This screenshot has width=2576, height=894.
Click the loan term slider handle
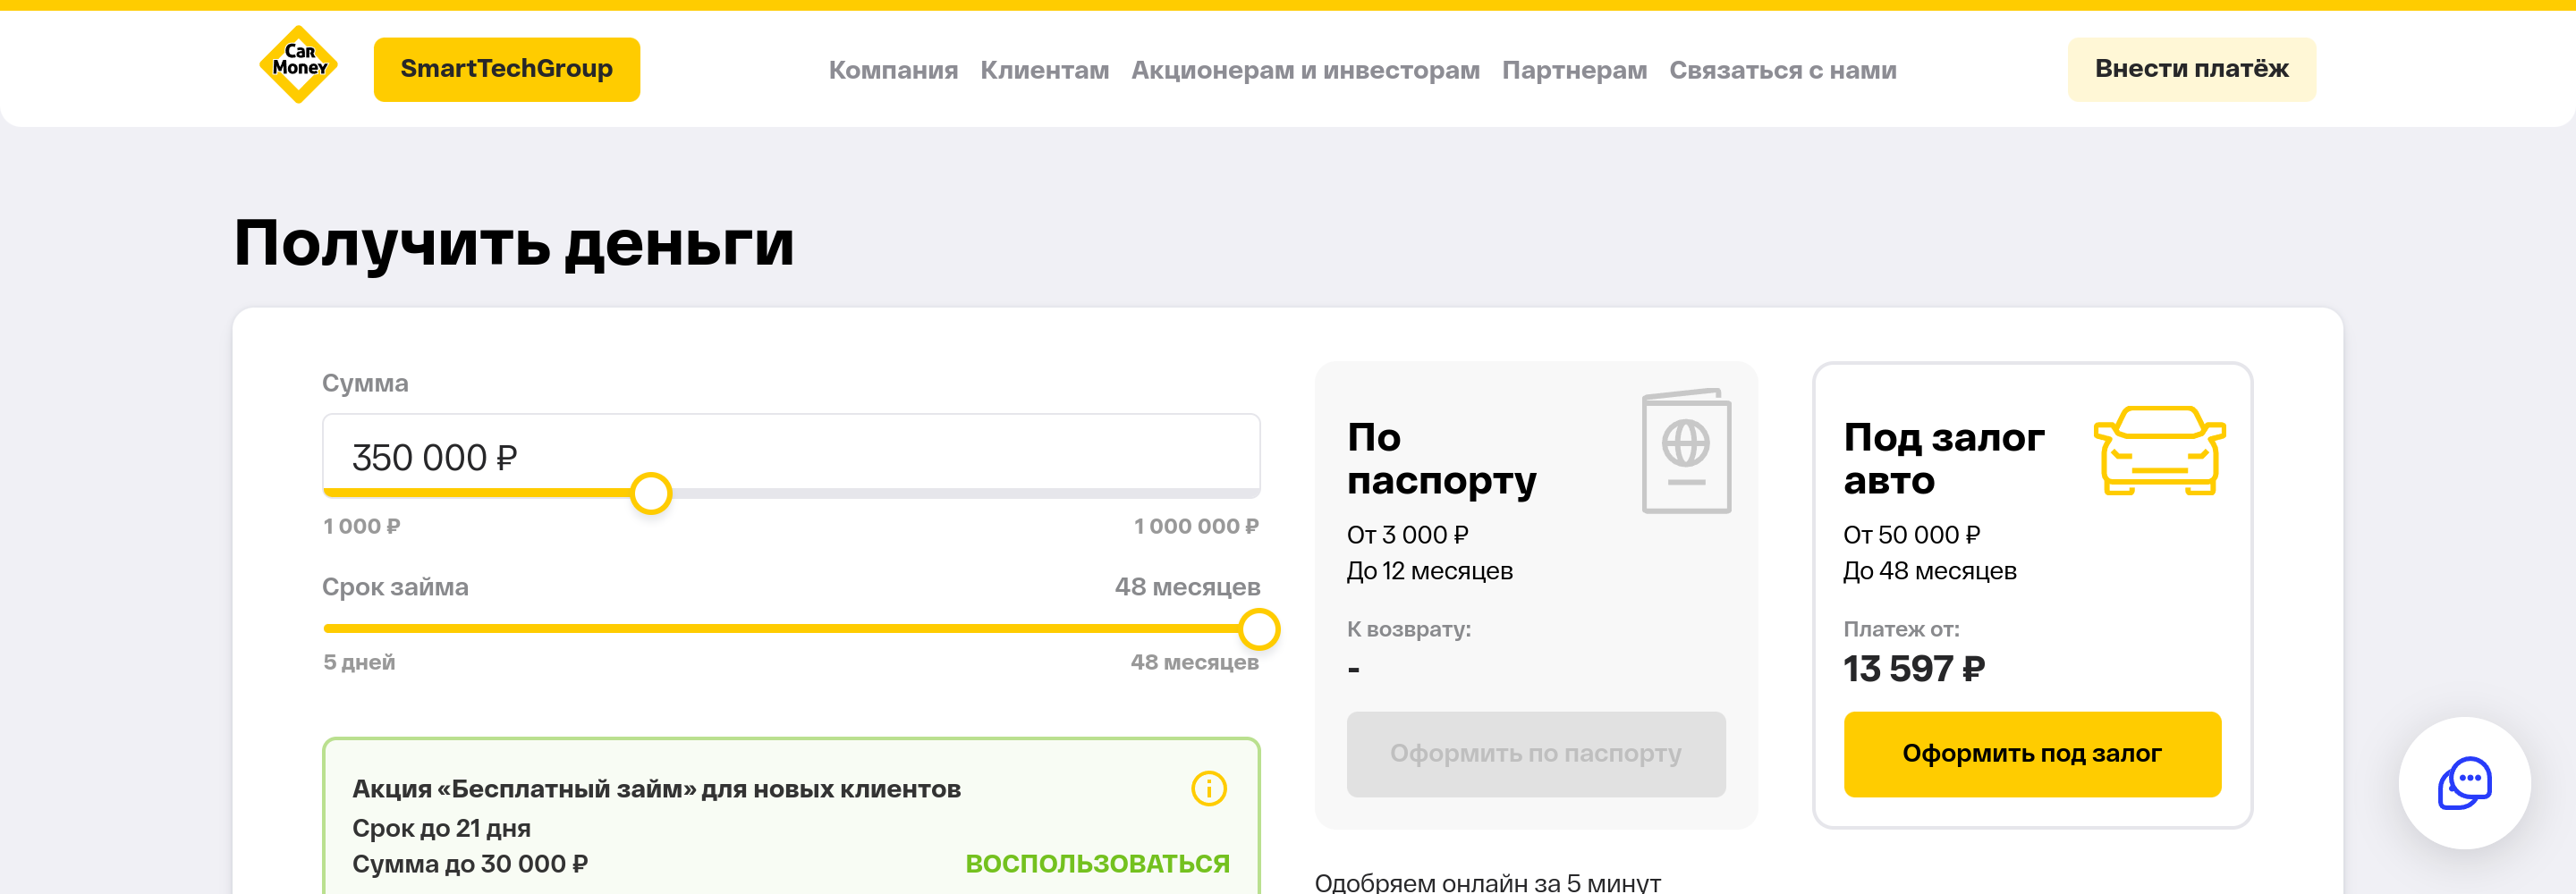coord(1259,629)
